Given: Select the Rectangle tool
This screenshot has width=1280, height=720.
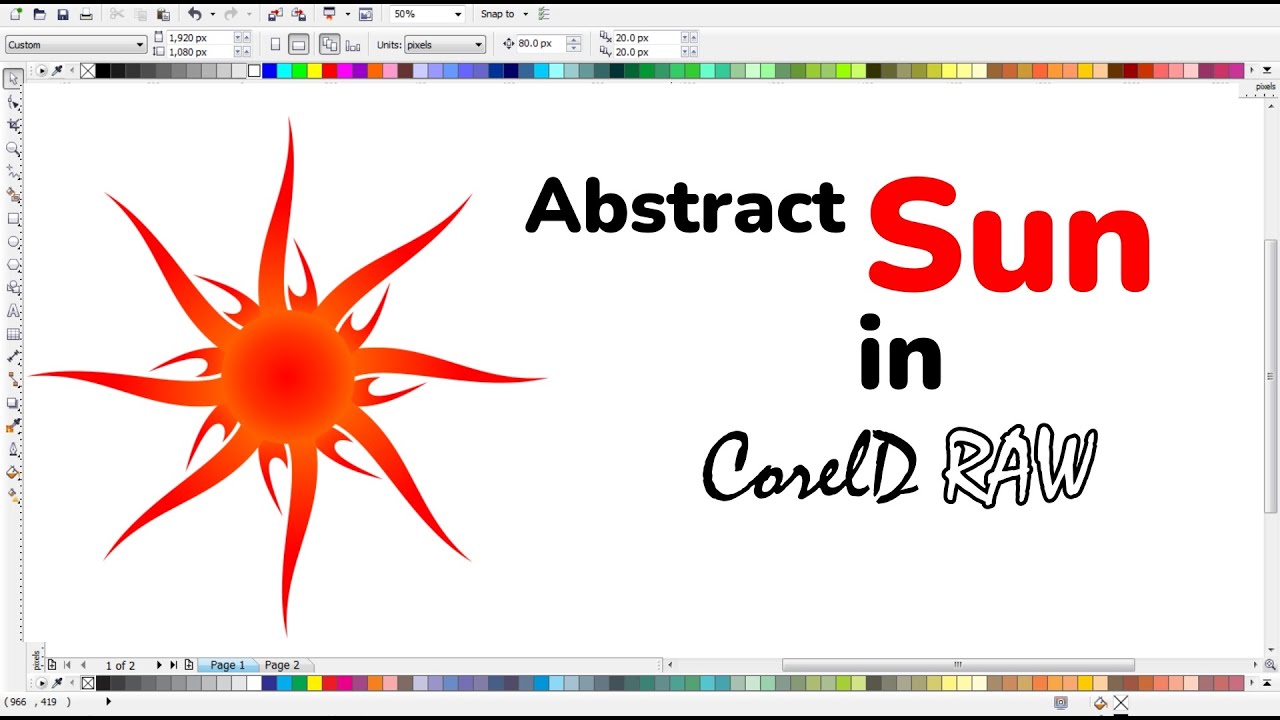Looking at the screenshot, I should tap(13, 218).
